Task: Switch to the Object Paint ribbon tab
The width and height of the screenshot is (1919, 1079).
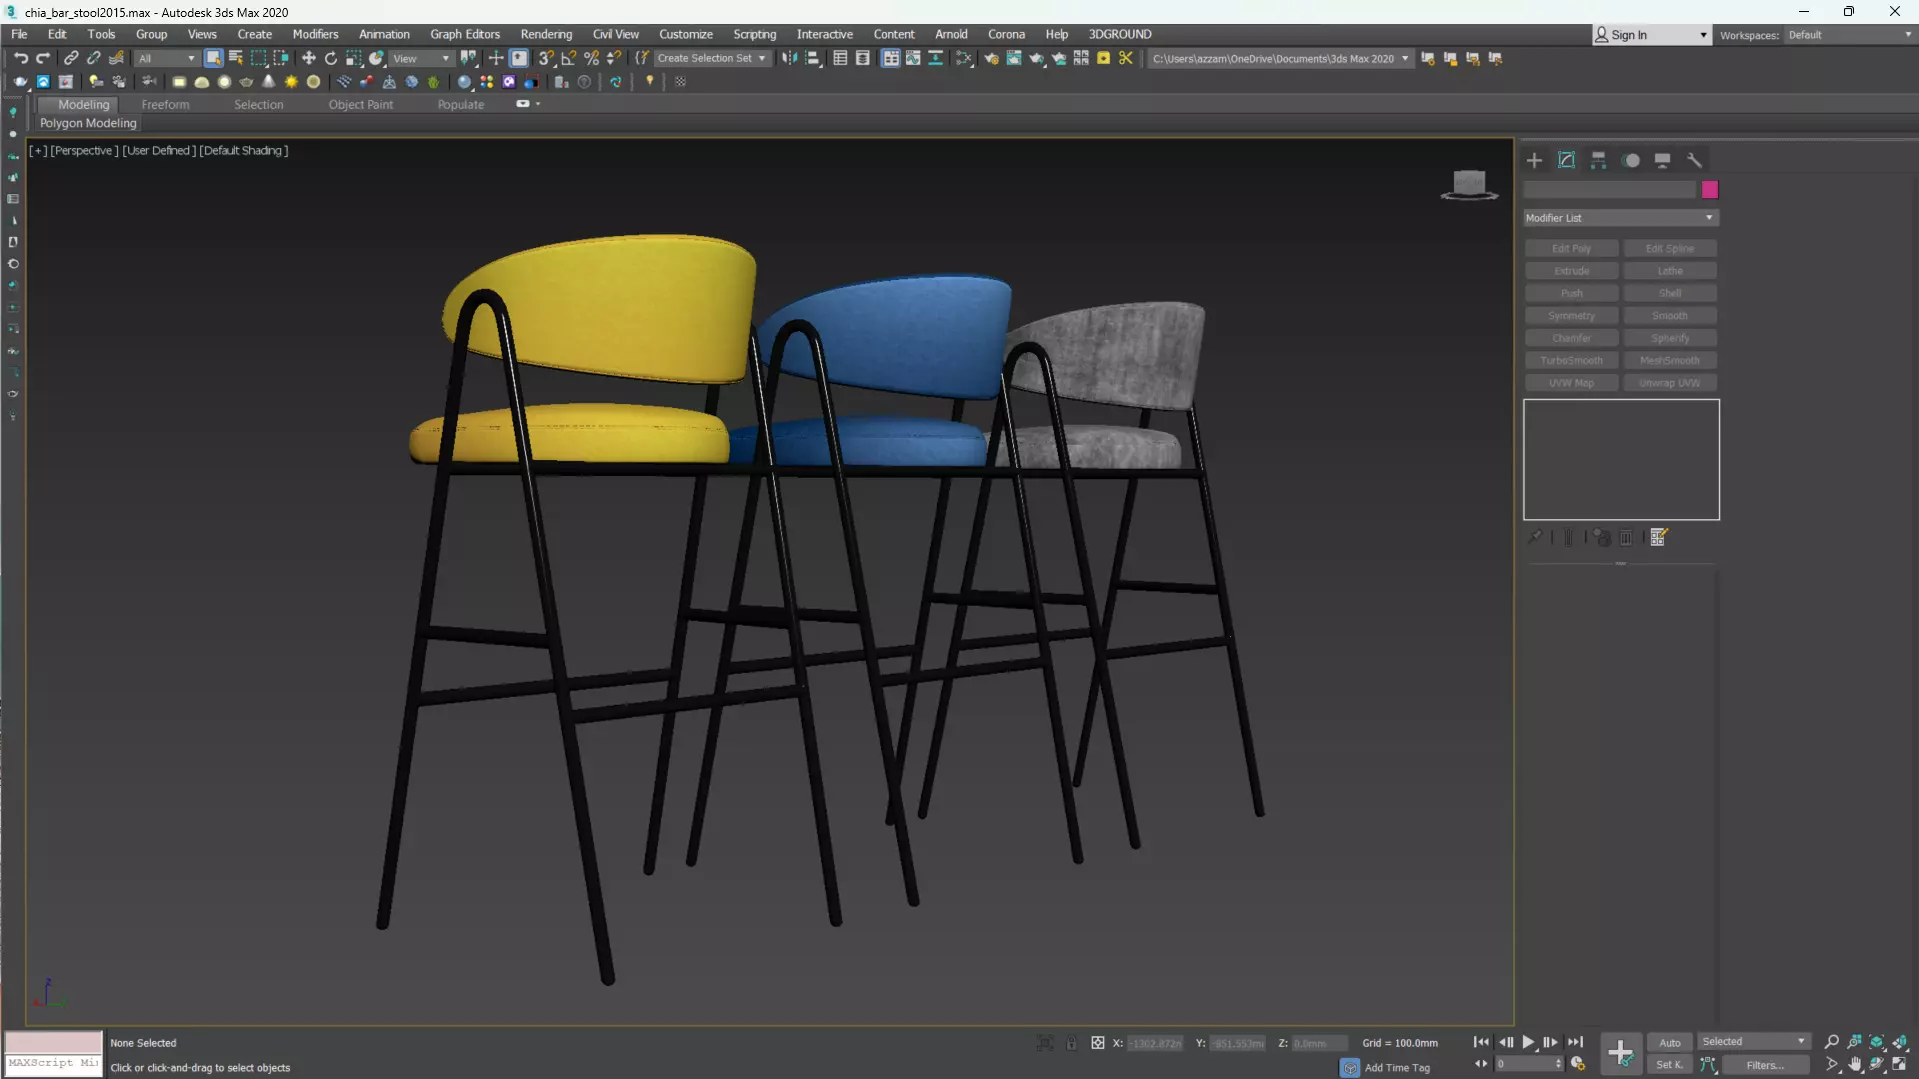Action: point(360,104)
